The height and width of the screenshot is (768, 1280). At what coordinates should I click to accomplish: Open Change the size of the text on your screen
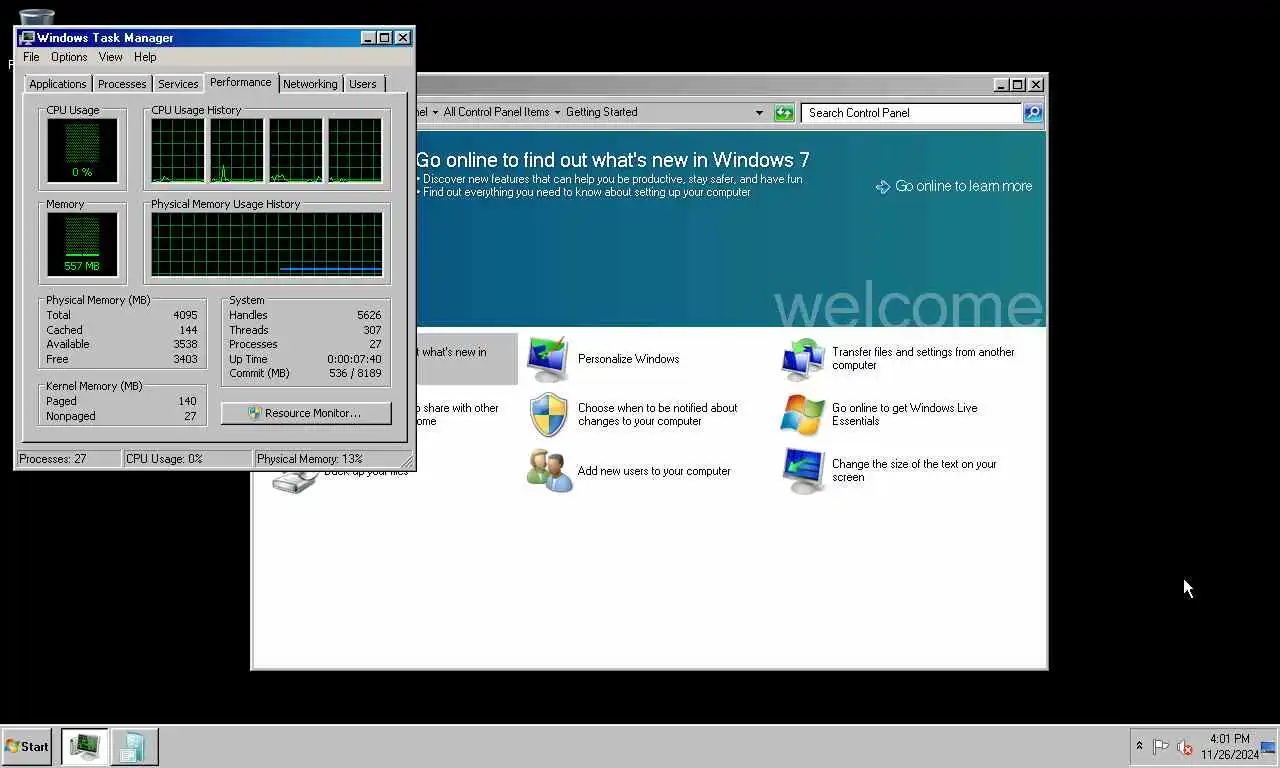click(x=914, y=470)
